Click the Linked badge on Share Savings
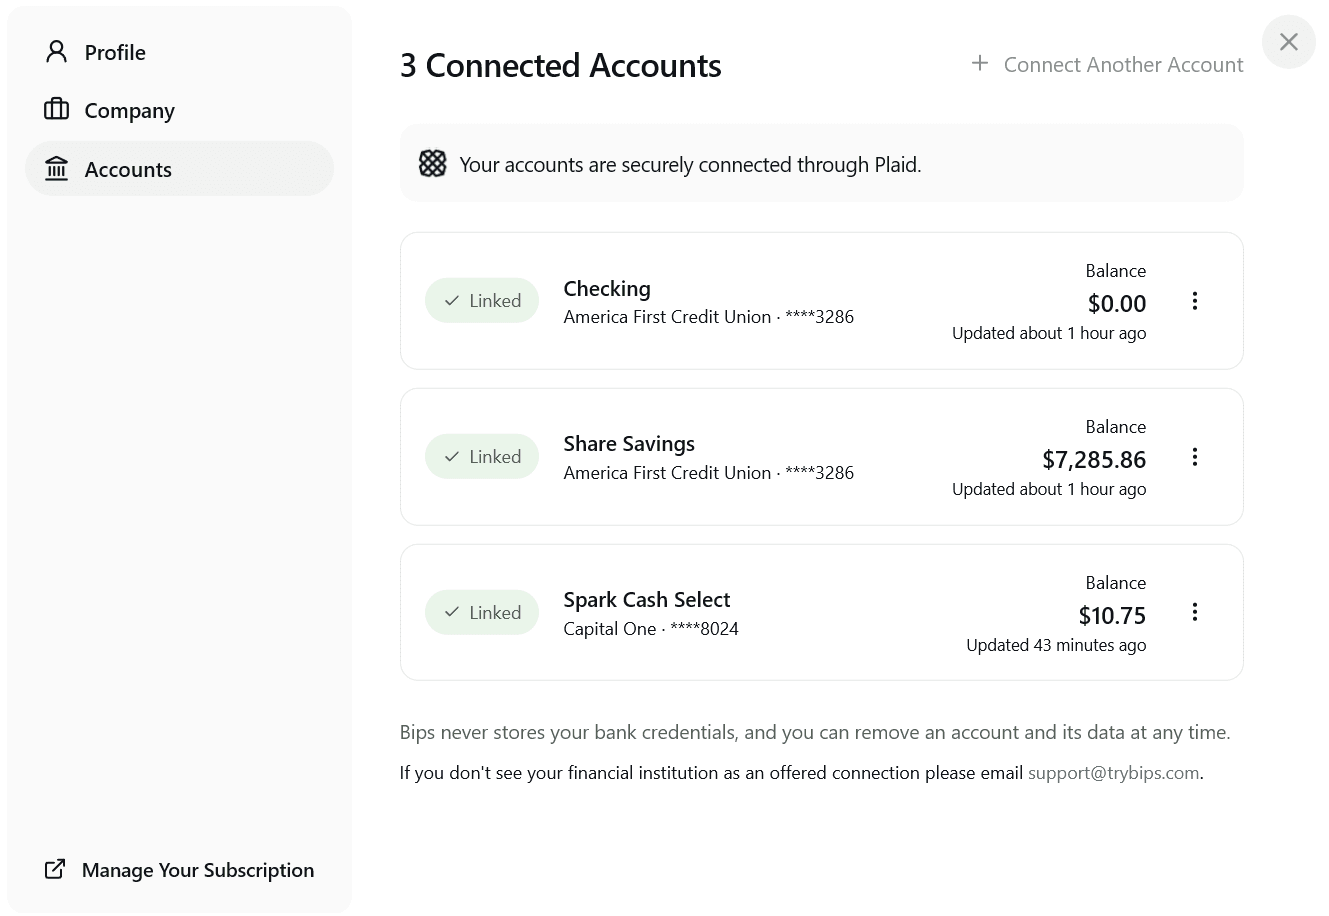 click(x=482, y=457)
